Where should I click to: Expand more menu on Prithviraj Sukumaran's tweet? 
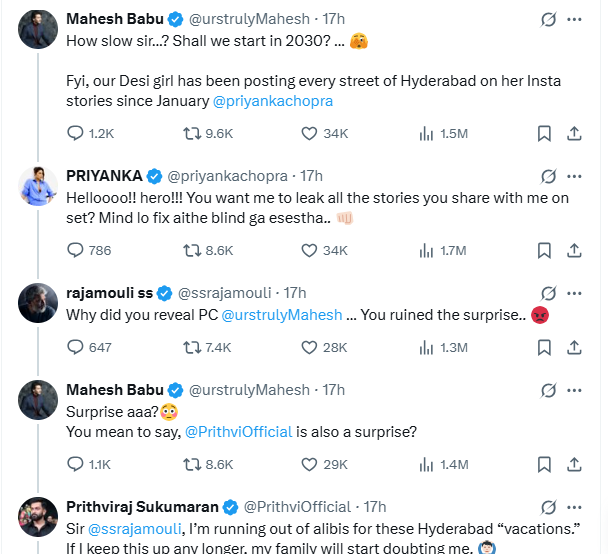574,506
